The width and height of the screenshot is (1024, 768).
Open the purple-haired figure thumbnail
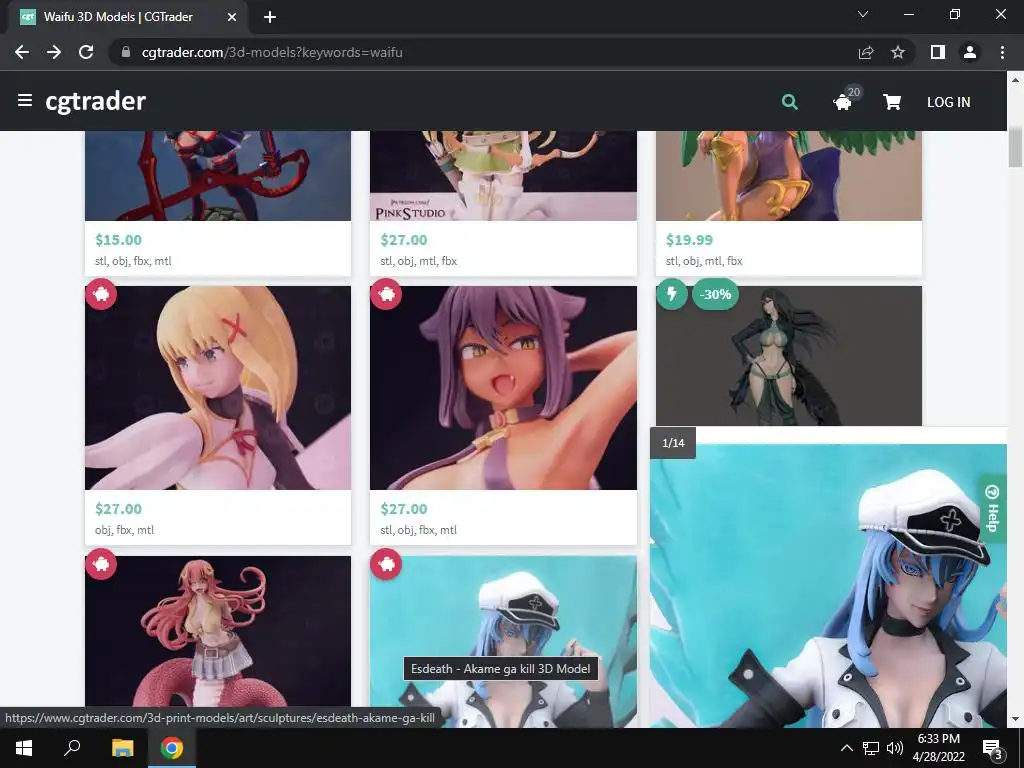click(x=504, y=388)
